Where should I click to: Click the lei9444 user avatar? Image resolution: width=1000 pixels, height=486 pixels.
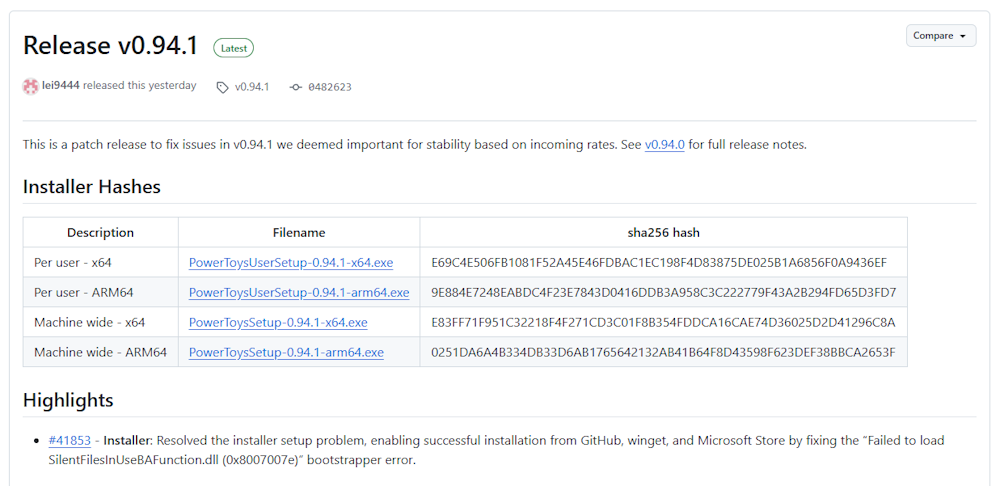click(x=31, y=86)
